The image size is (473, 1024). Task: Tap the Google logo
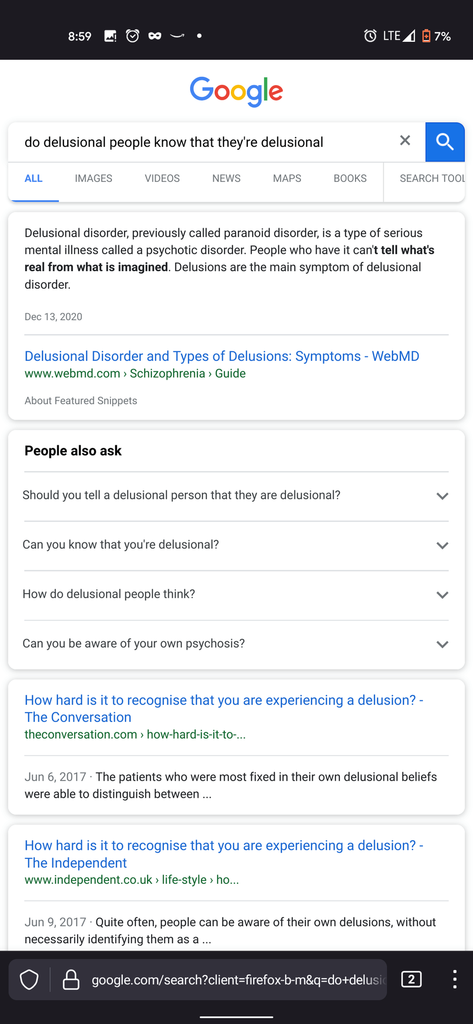point(236,91)
